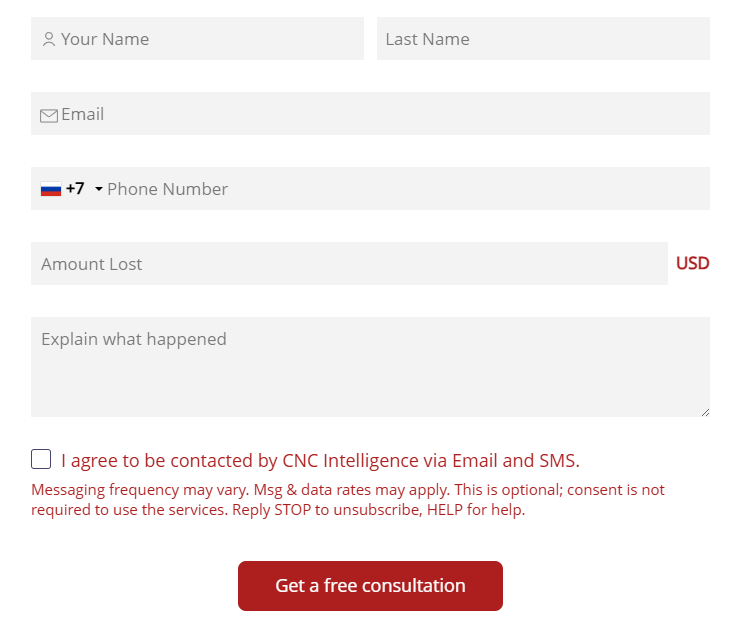Focus the Last Name input field
The width and height of the screenshot is (742, 626).
(543, 39)
